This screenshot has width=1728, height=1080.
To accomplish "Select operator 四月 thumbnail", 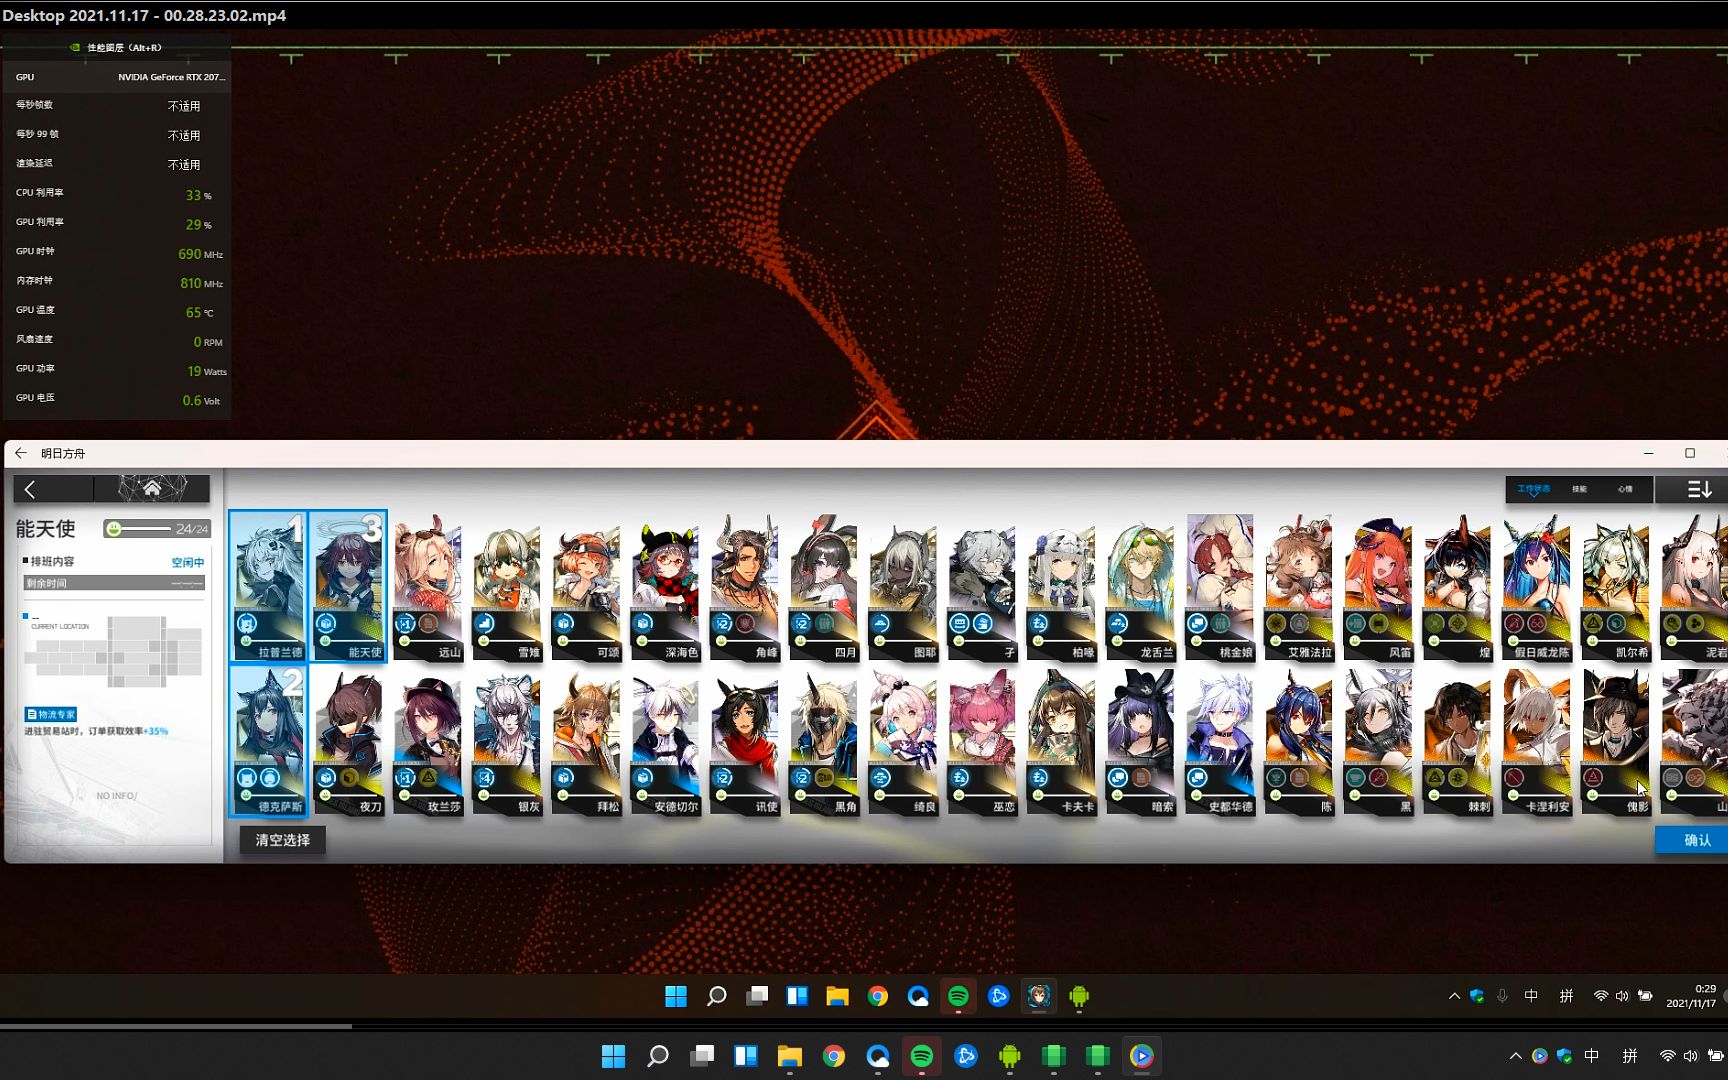I will pyautogui.click(x=824, y=587).
